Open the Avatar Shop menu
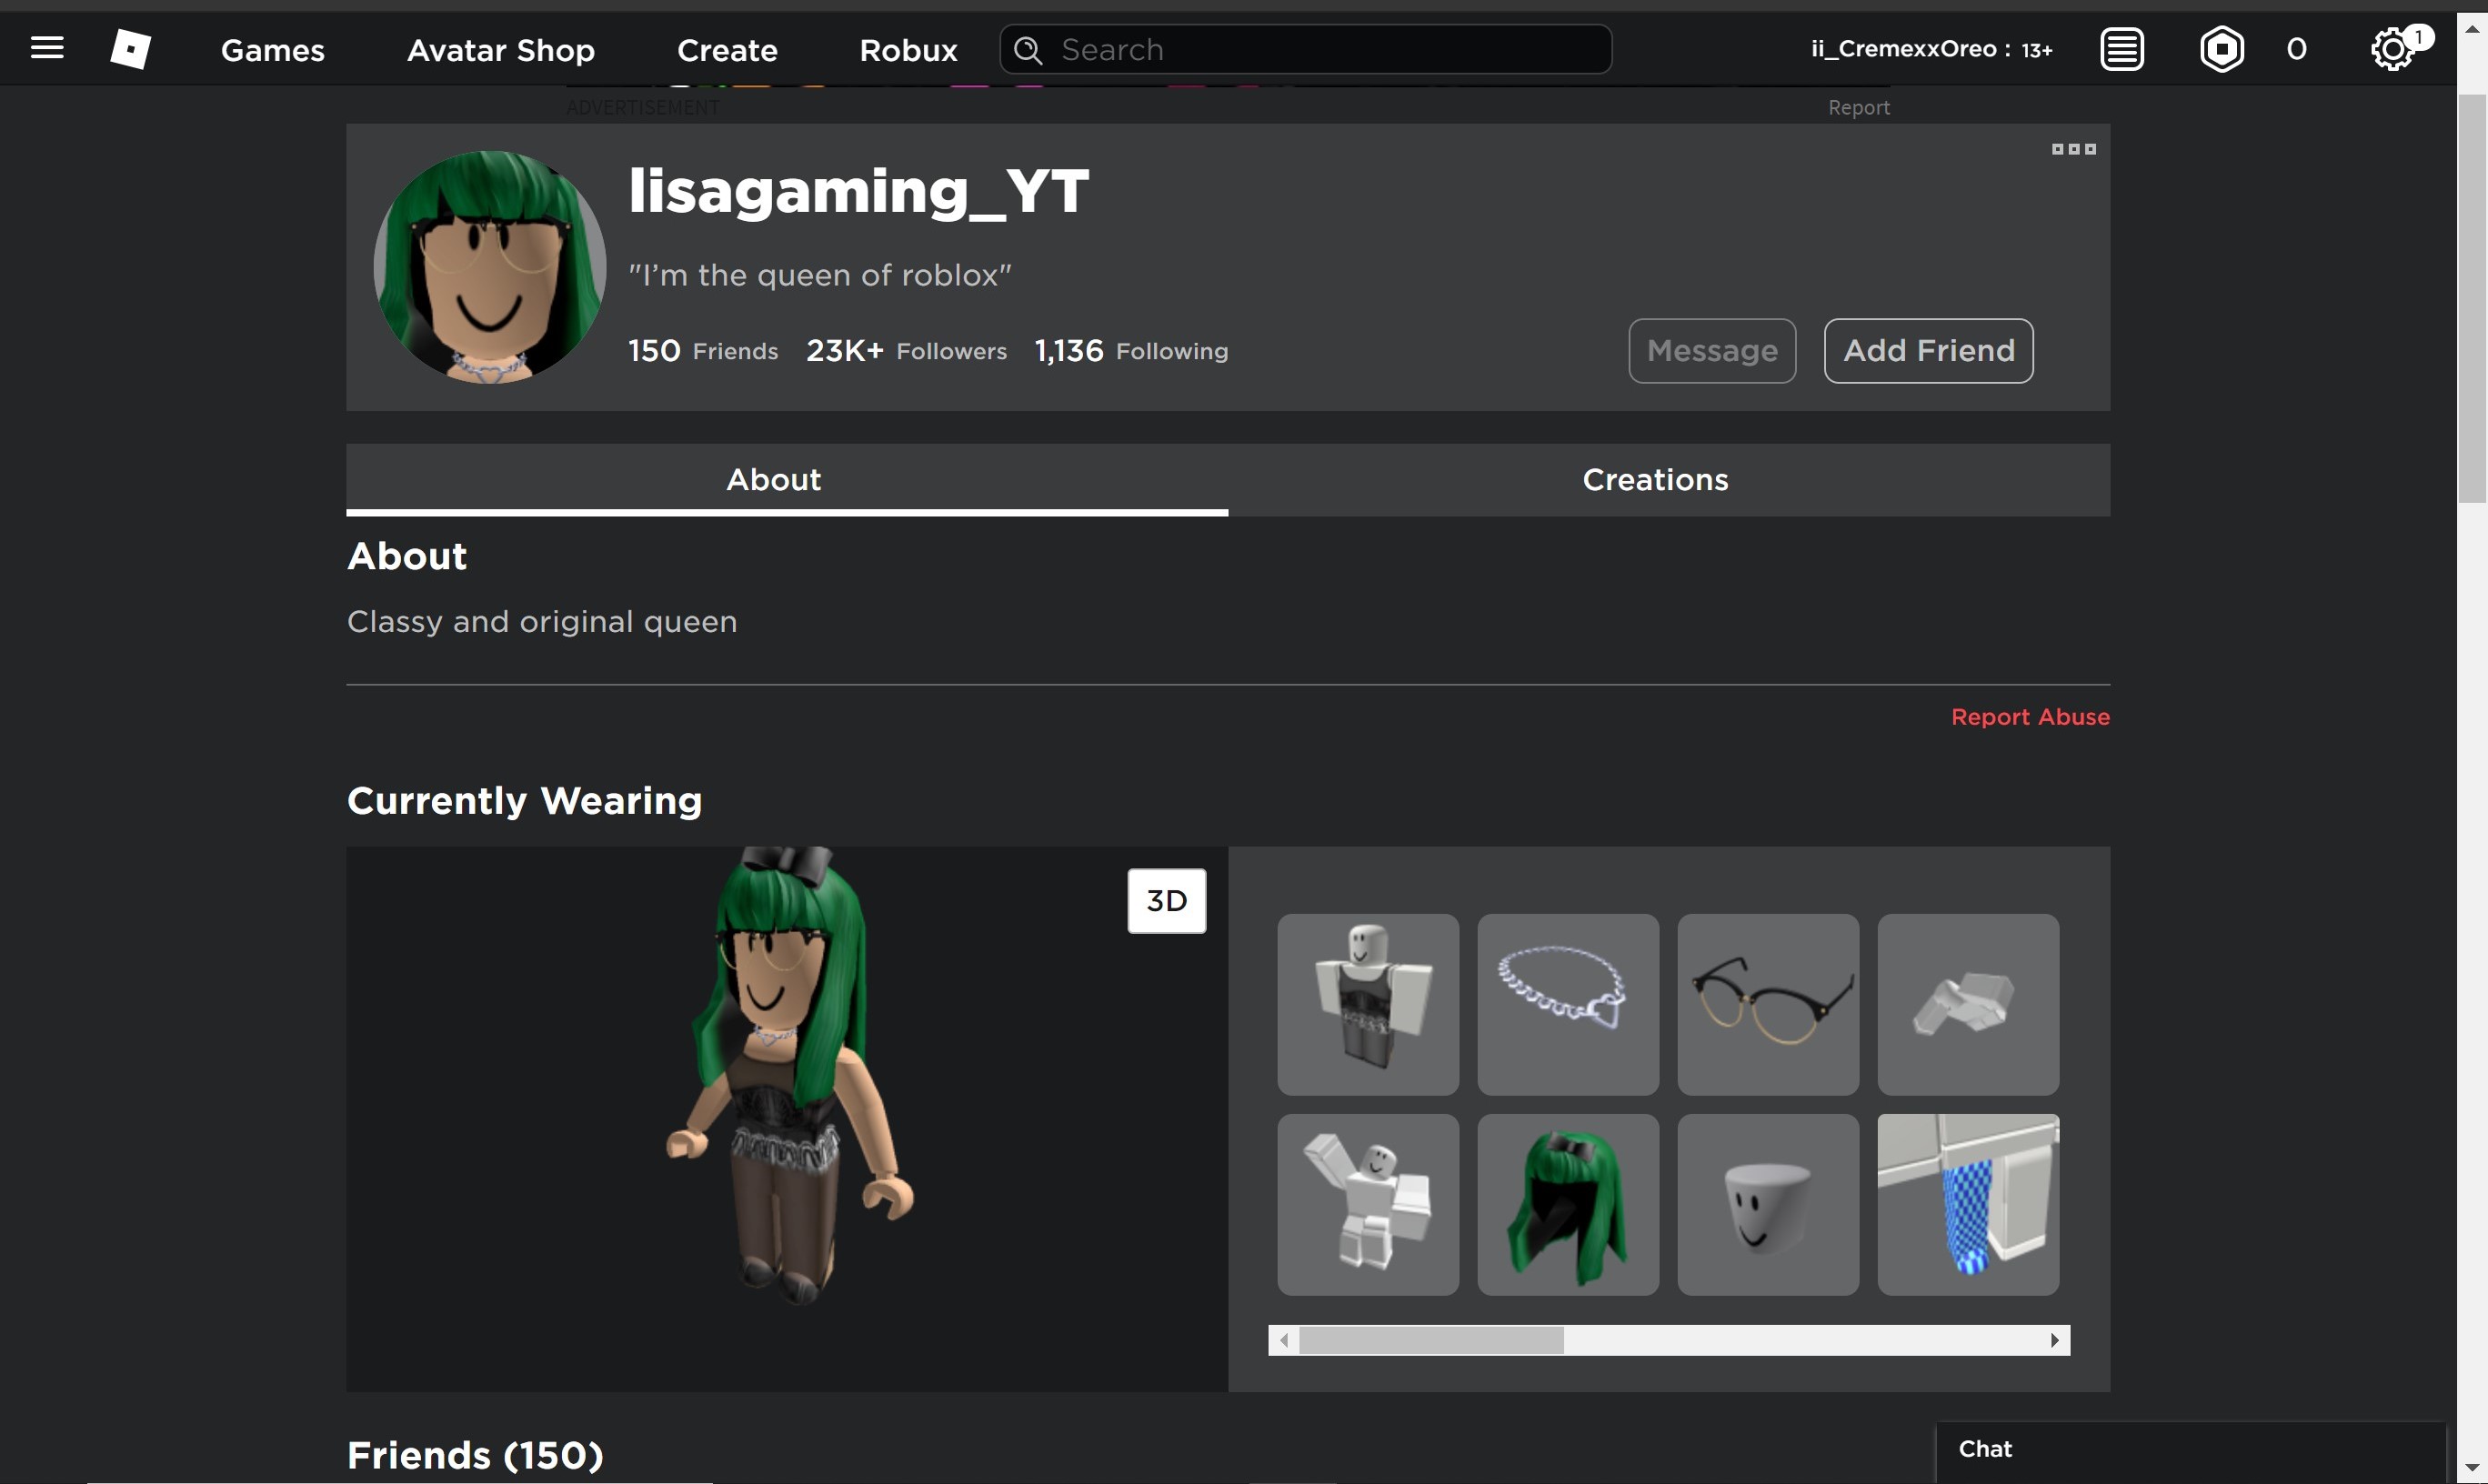The width and height of the screenshot is (2488, 1484). 500,50
